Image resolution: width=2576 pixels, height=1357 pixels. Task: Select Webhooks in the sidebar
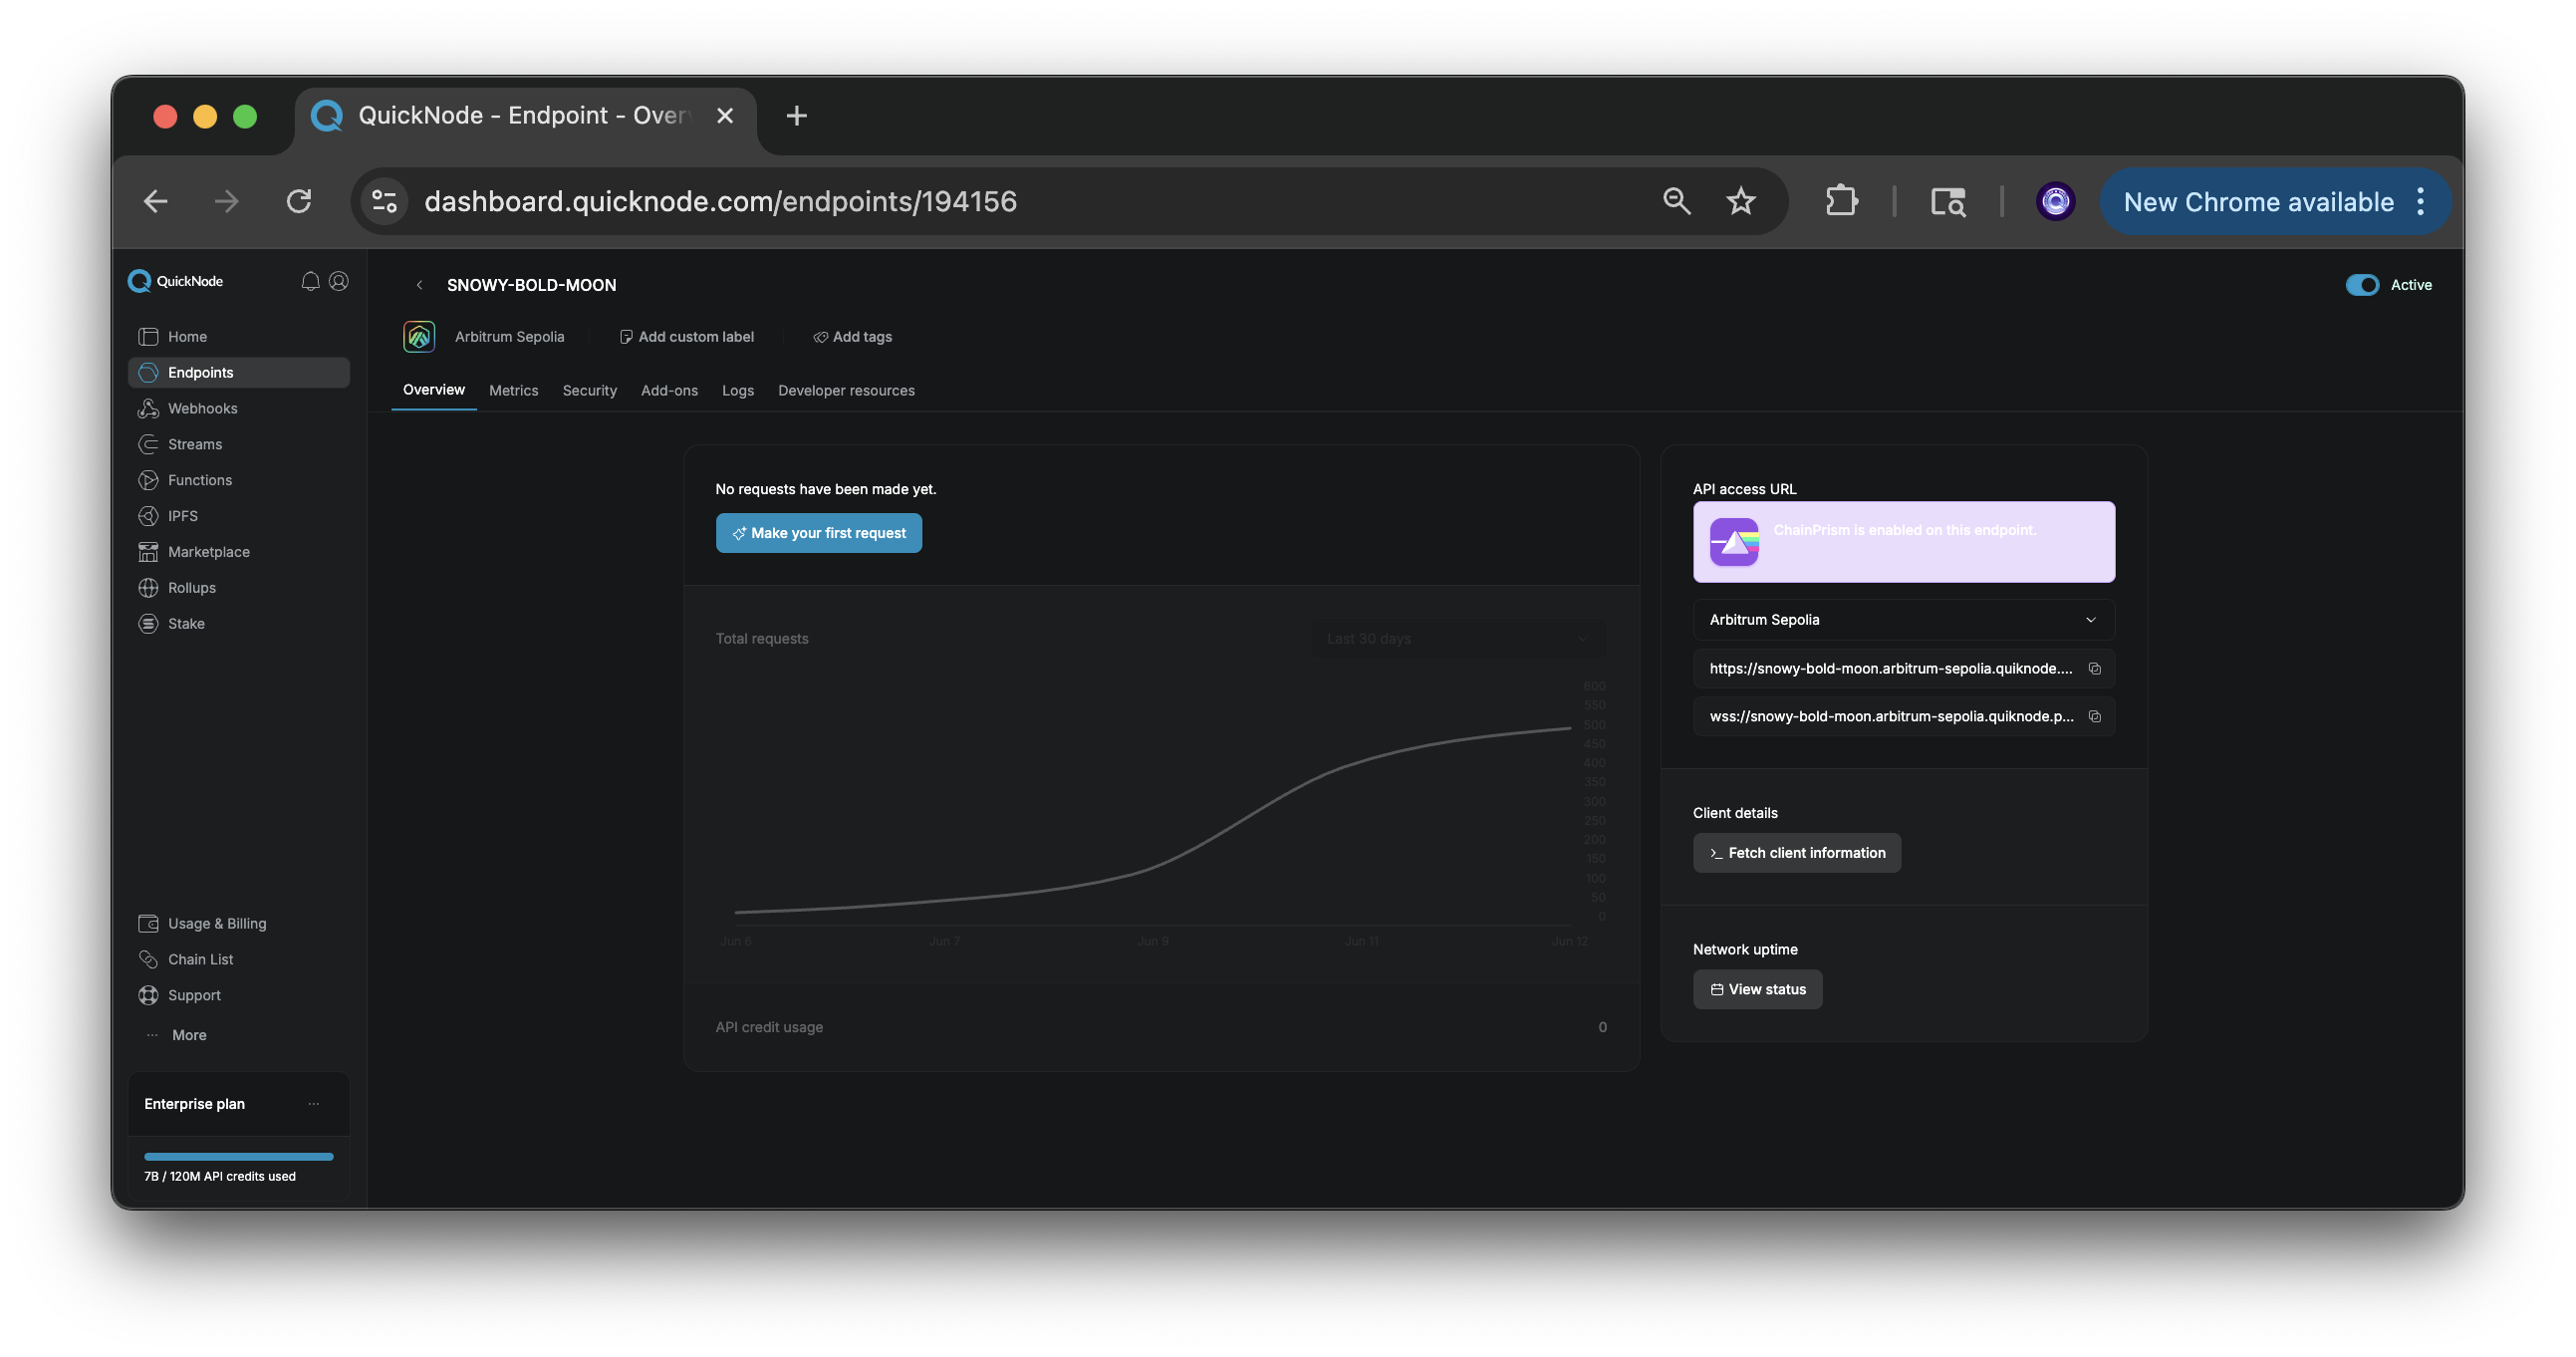pyautogui.click(x=201, y=408)
